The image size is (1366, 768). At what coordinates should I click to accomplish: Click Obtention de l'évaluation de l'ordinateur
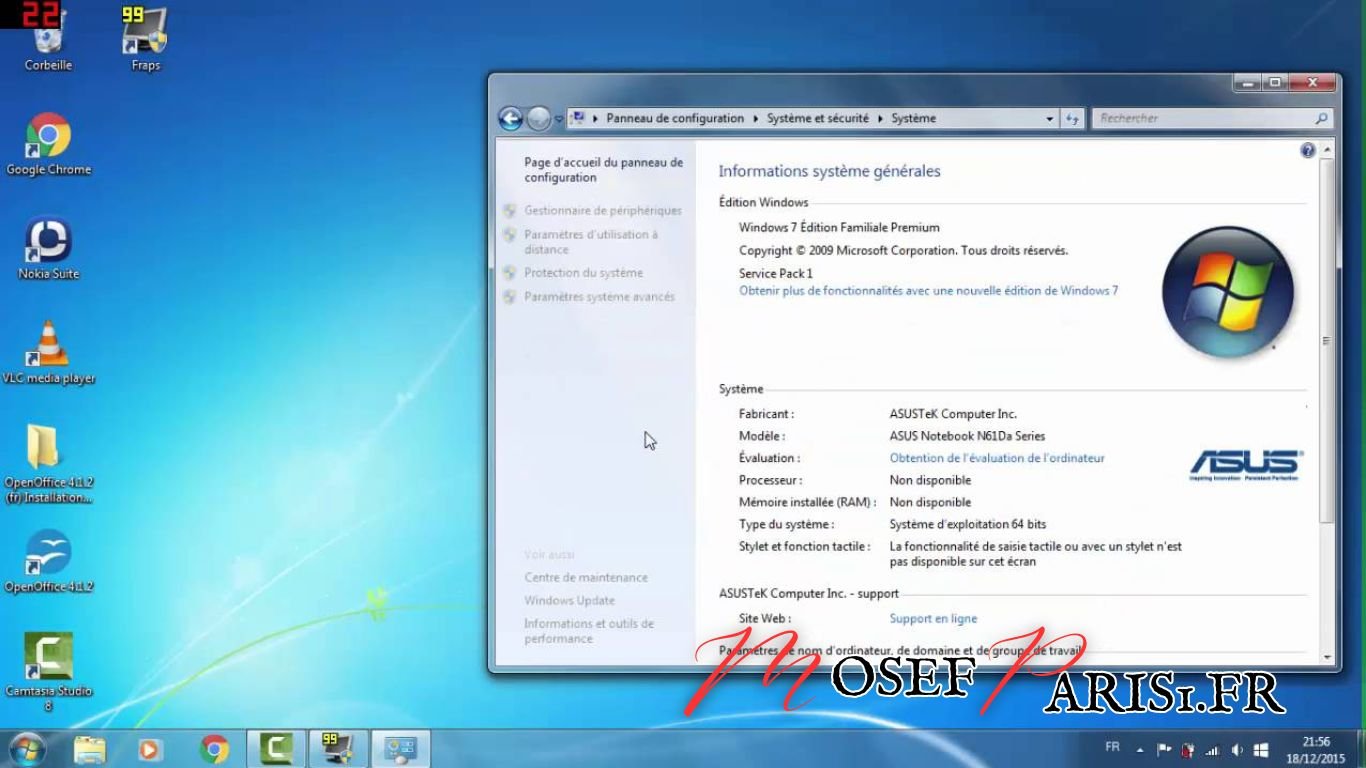[997, 458]
